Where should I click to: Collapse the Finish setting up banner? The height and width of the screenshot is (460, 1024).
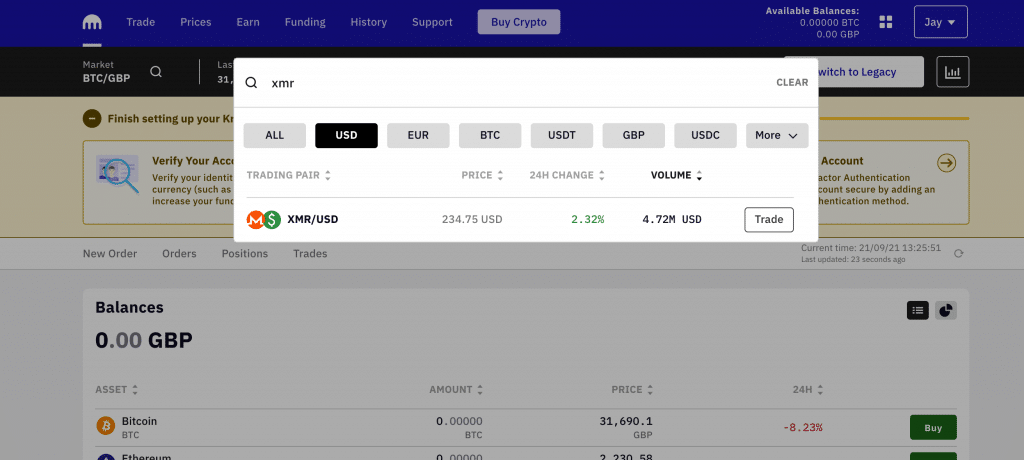pos(91,119)
